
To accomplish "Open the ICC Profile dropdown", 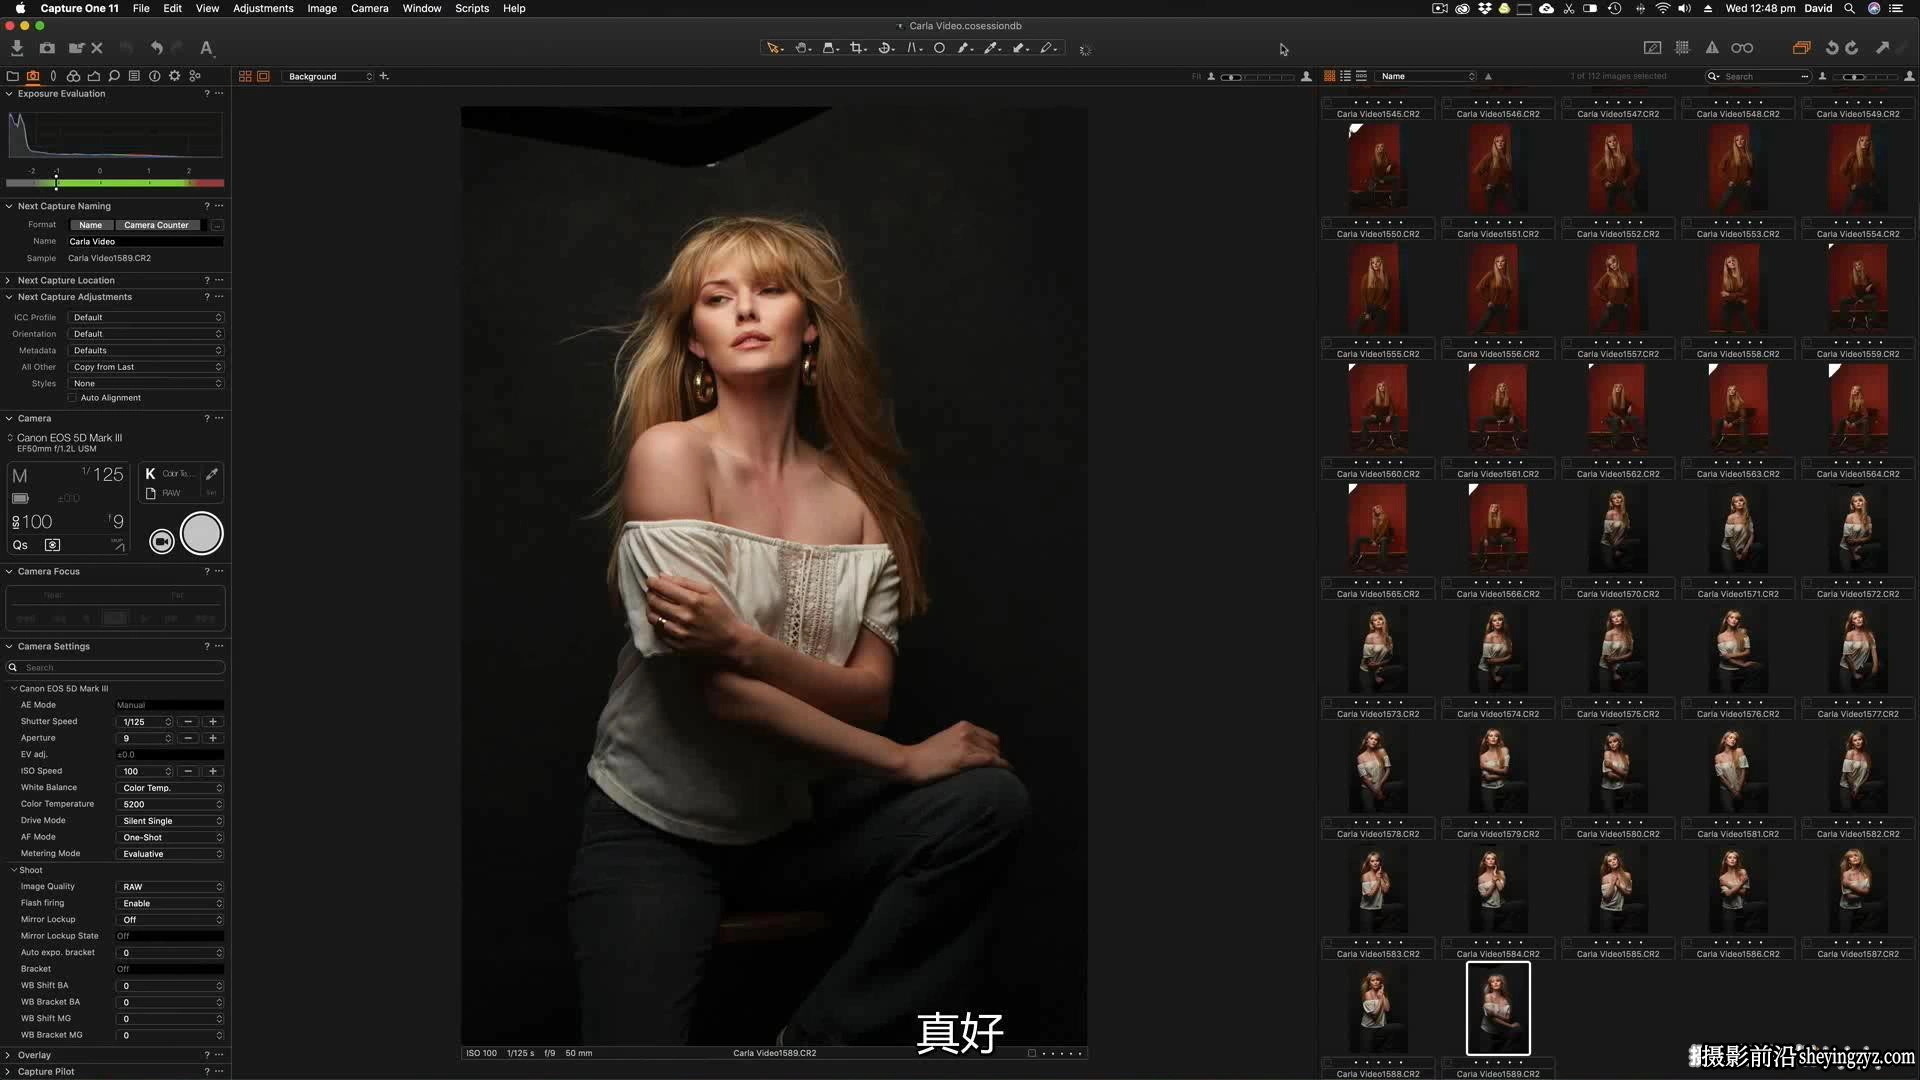I will click(x=146, y=317).
